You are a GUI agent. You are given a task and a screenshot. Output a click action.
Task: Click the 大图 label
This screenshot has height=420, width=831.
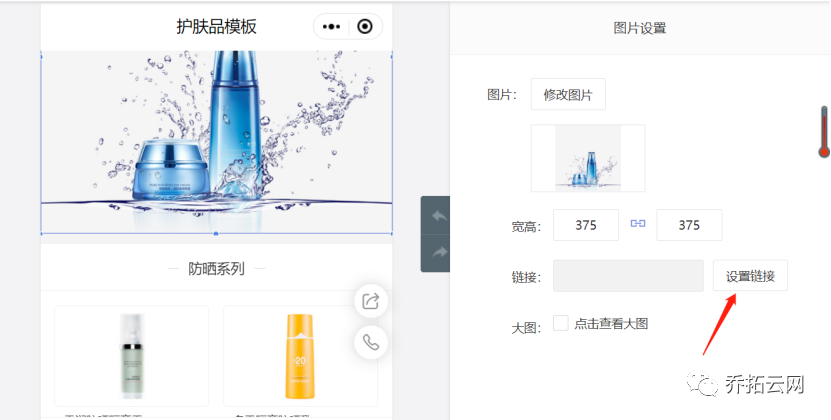click(526, 328)
